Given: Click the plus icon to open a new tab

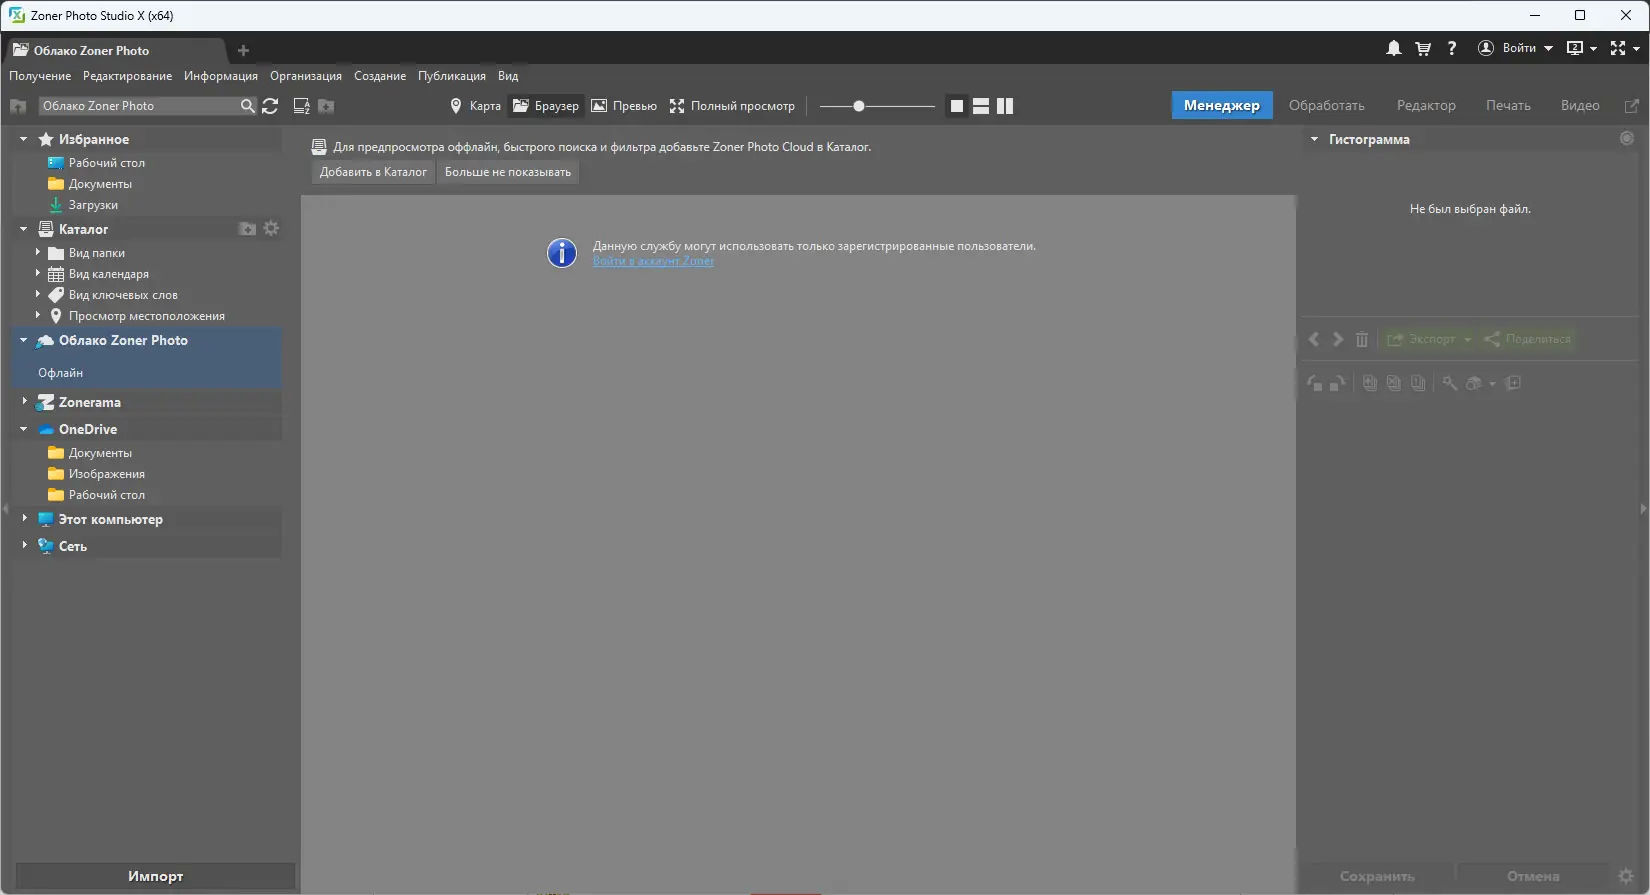Looking at the screenshot, I should click(243, 50).
